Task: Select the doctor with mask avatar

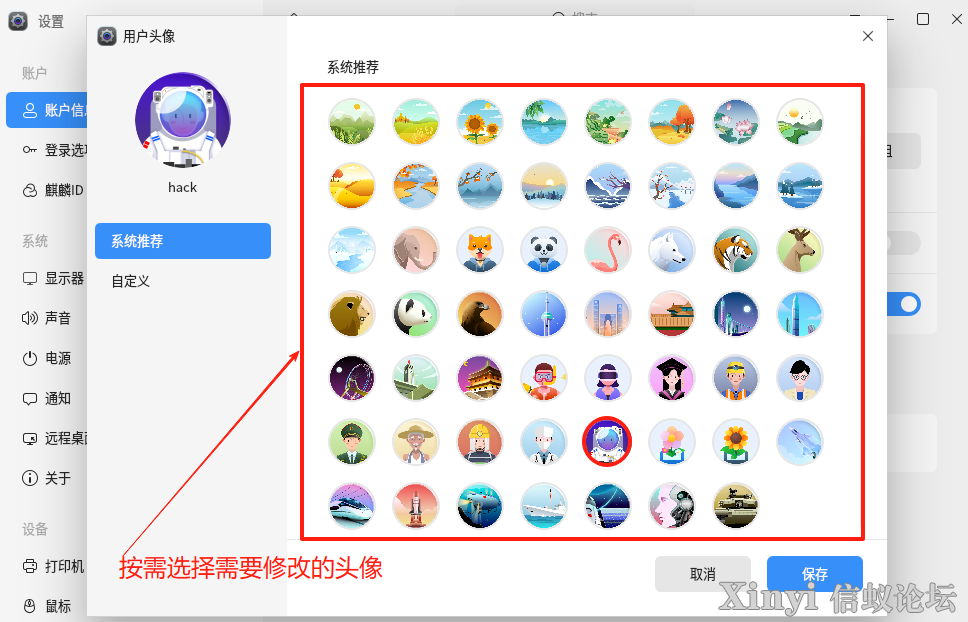Action: pyautogui.click(x=544, y=442)
